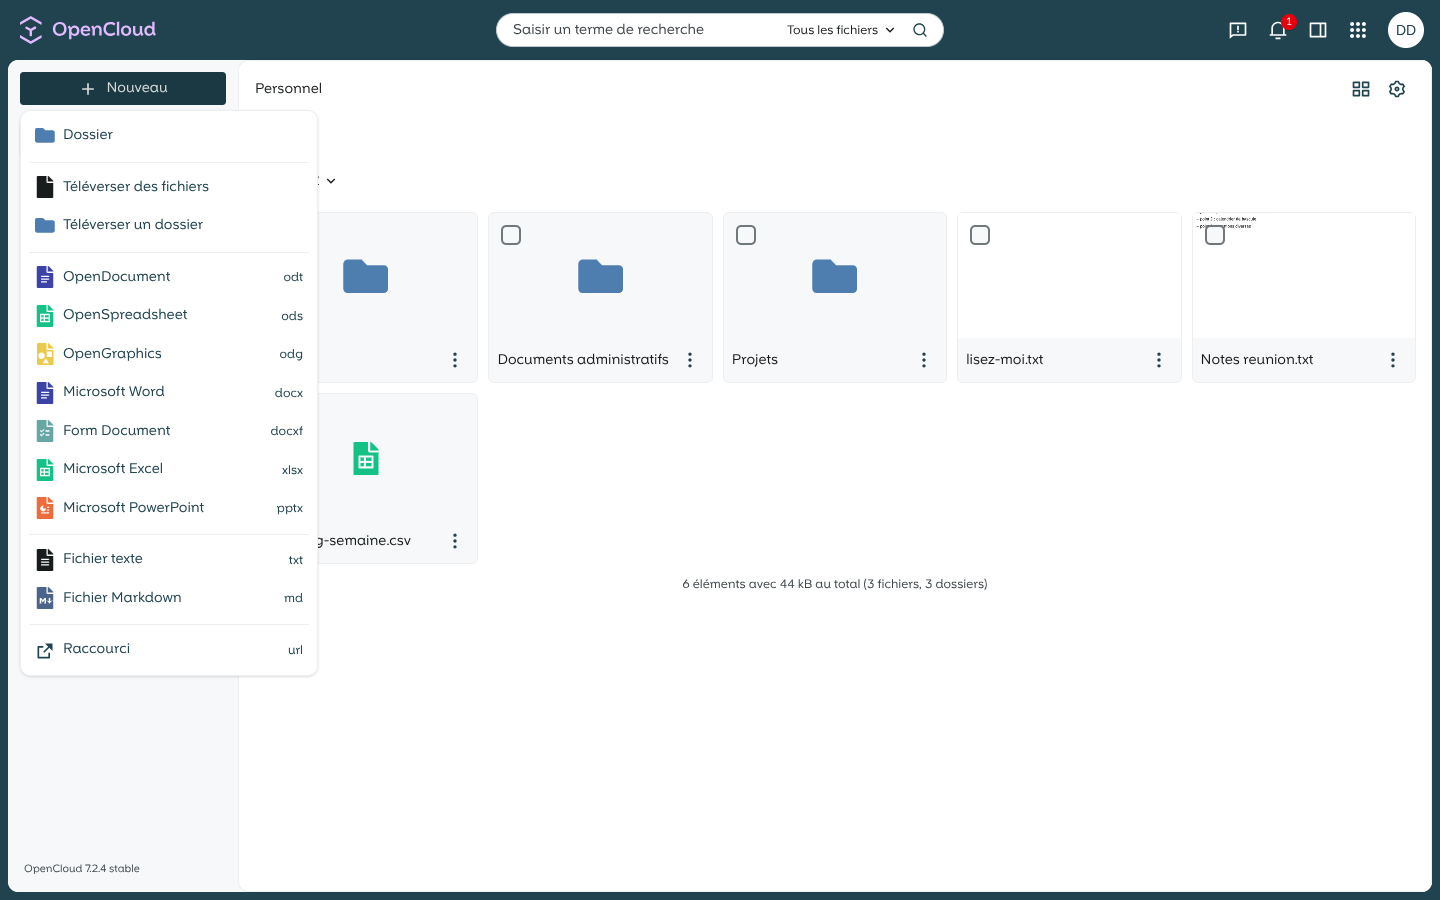Create a new Fichier Markdown
Image resolution: width=1440 pixels, height=900 pixels.
pyautogui.click(x=169, y=598)
